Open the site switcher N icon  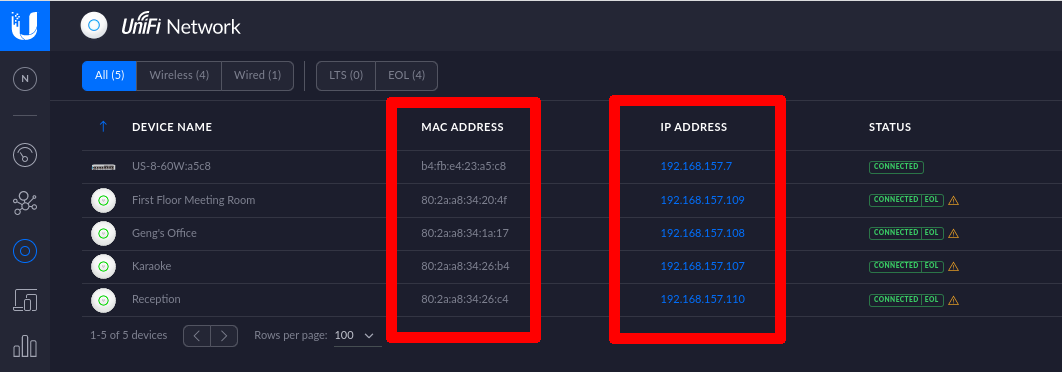[25, 79]
